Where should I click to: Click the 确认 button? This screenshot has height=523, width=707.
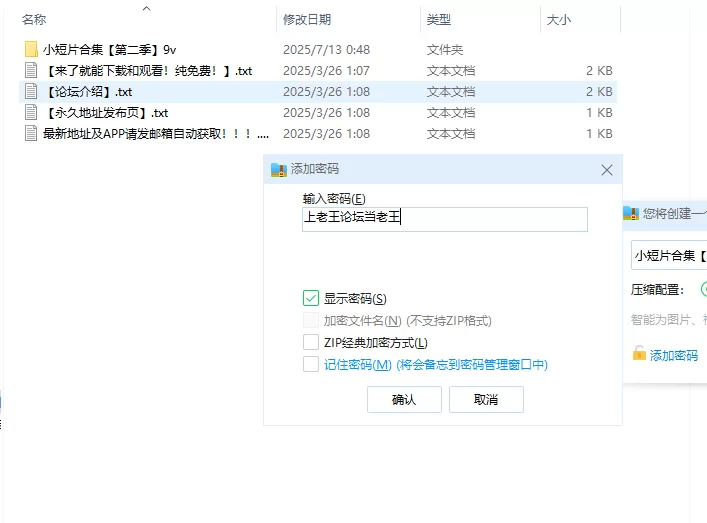tap(404, 399)
